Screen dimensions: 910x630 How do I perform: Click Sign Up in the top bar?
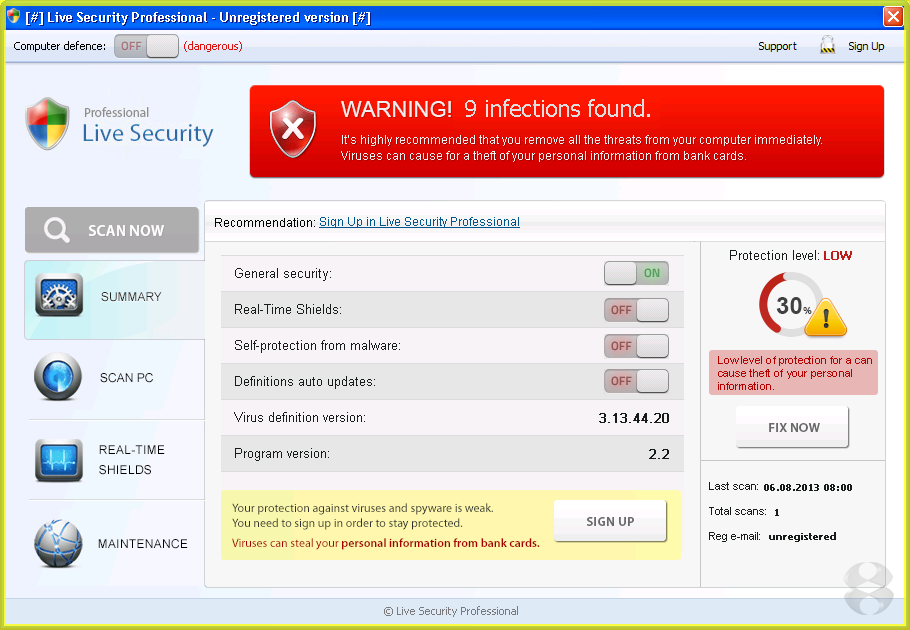866,46
